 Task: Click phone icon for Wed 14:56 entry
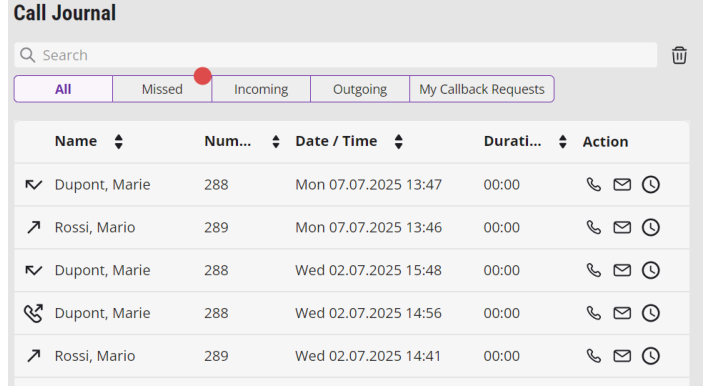click(594, 313)
